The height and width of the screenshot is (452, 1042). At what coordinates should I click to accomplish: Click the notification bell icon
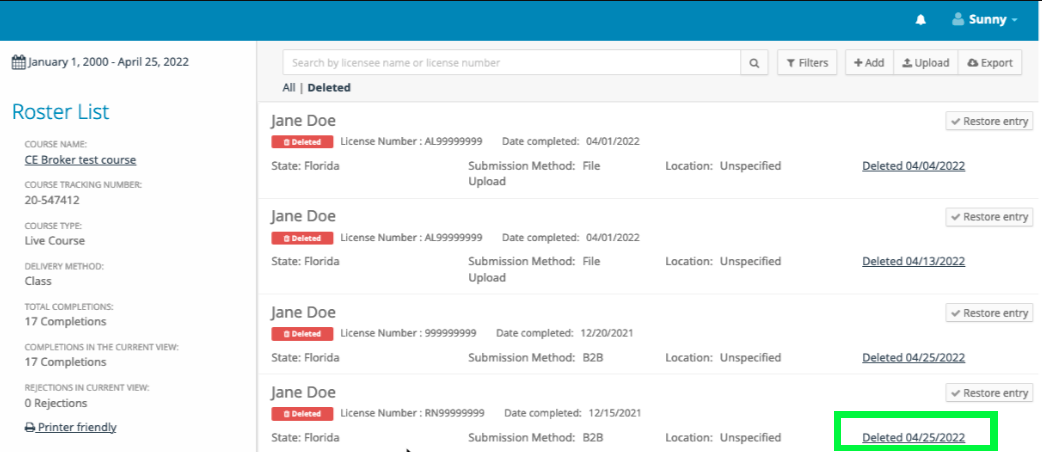click(x=922, y=20)
